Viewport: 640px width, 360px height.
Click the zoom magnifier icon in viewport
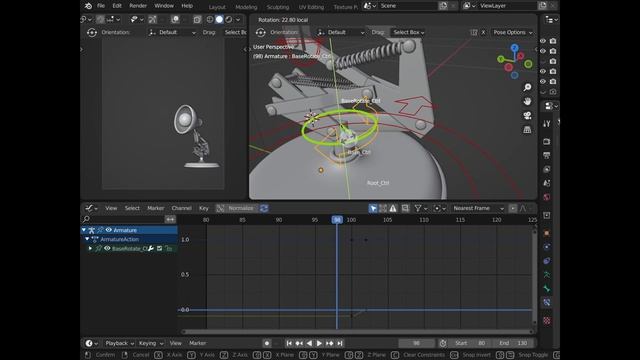[527, 87]
